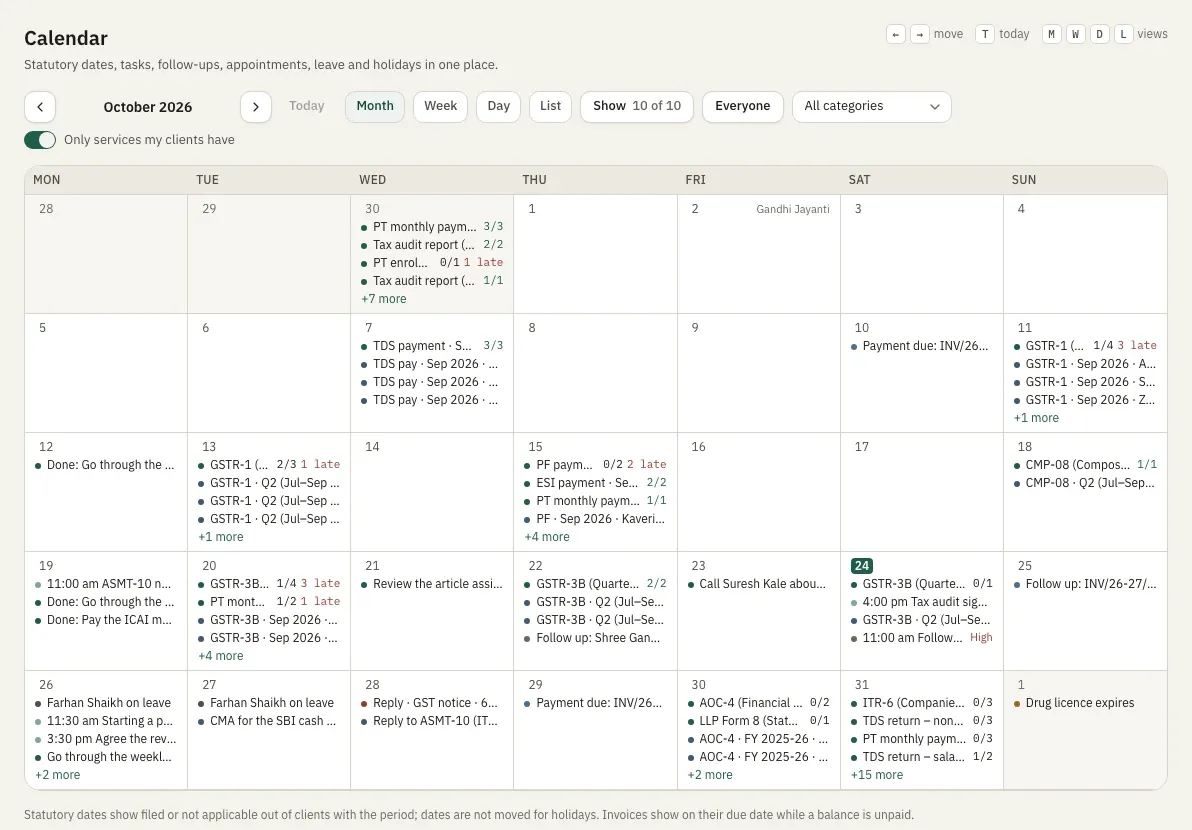1192x830 pixels.
Task: Expand +2 more on October 26
Action: click(x=58, y=775)
